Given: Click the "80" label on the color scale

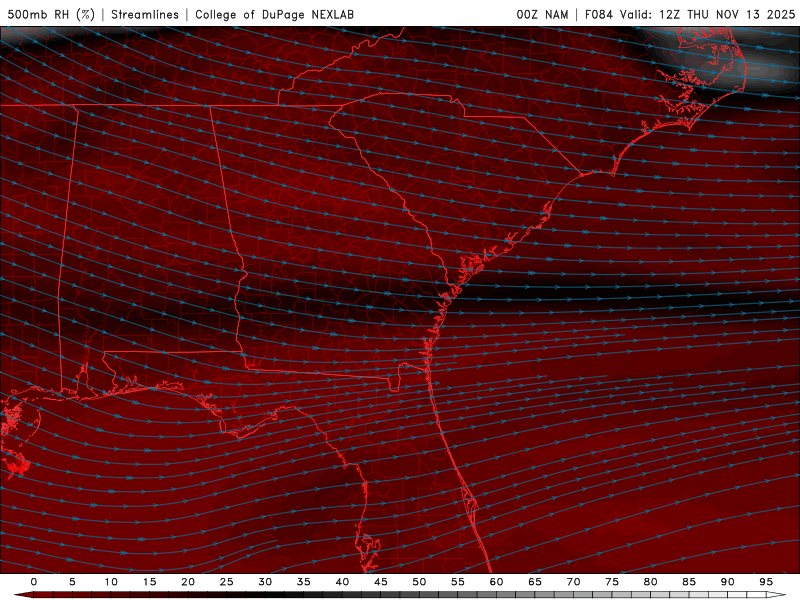Looking at the screenshot, I should [650, 582].
